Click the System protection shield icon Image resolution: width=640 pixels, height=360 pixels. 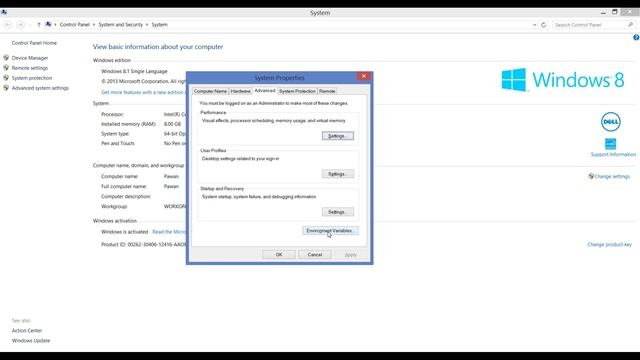(x=6, y=78)
